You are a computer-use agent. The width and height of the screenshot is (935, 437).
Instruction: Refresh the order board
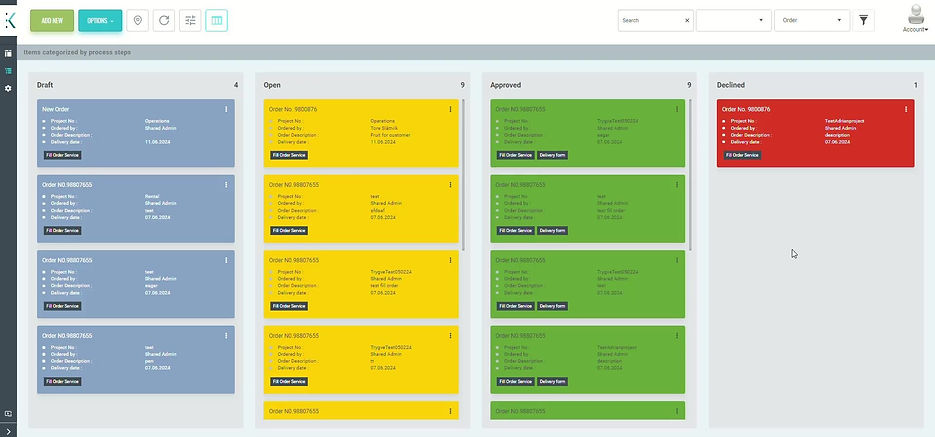tap(164, 20)
